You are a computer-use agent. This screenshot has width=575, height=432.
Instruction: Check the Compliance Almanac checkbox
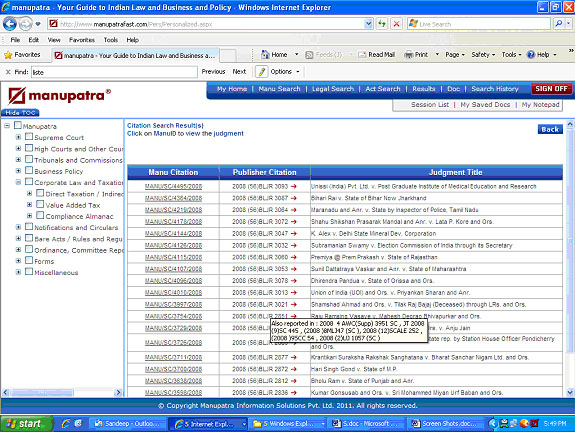click(x=40, y=216)
